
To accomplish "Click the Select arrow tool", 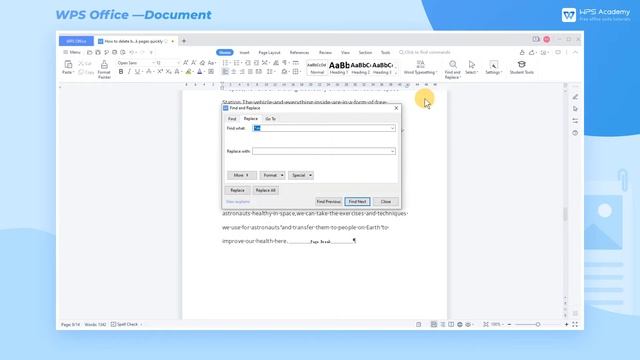I will pyautogui.click(x=472, y=67).
